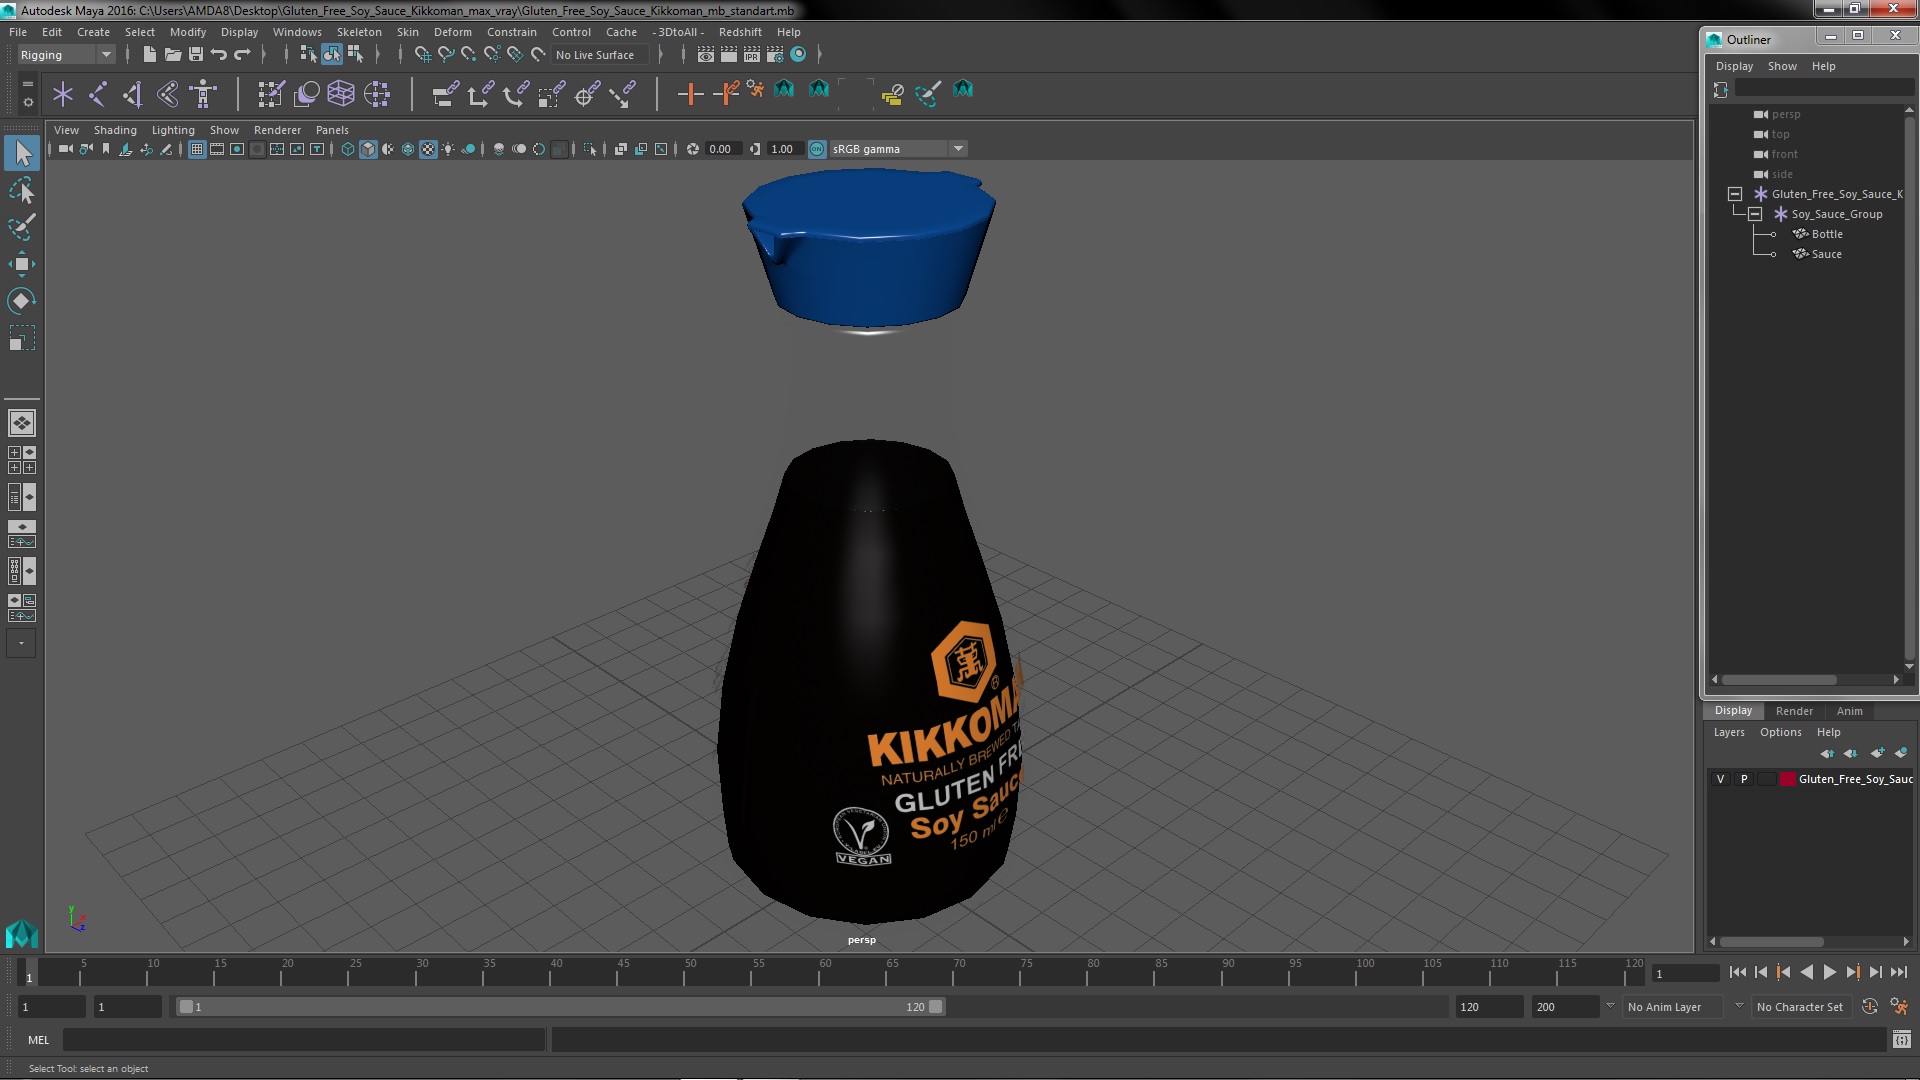Click the red color swatch of the layer
This screenshot has width=1920, height=1080.
pos(1788,779)
